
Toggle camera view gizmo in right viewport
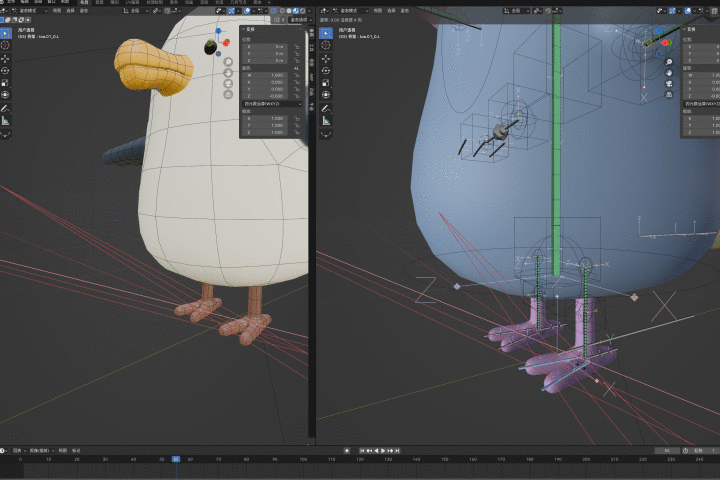[669, 84]
